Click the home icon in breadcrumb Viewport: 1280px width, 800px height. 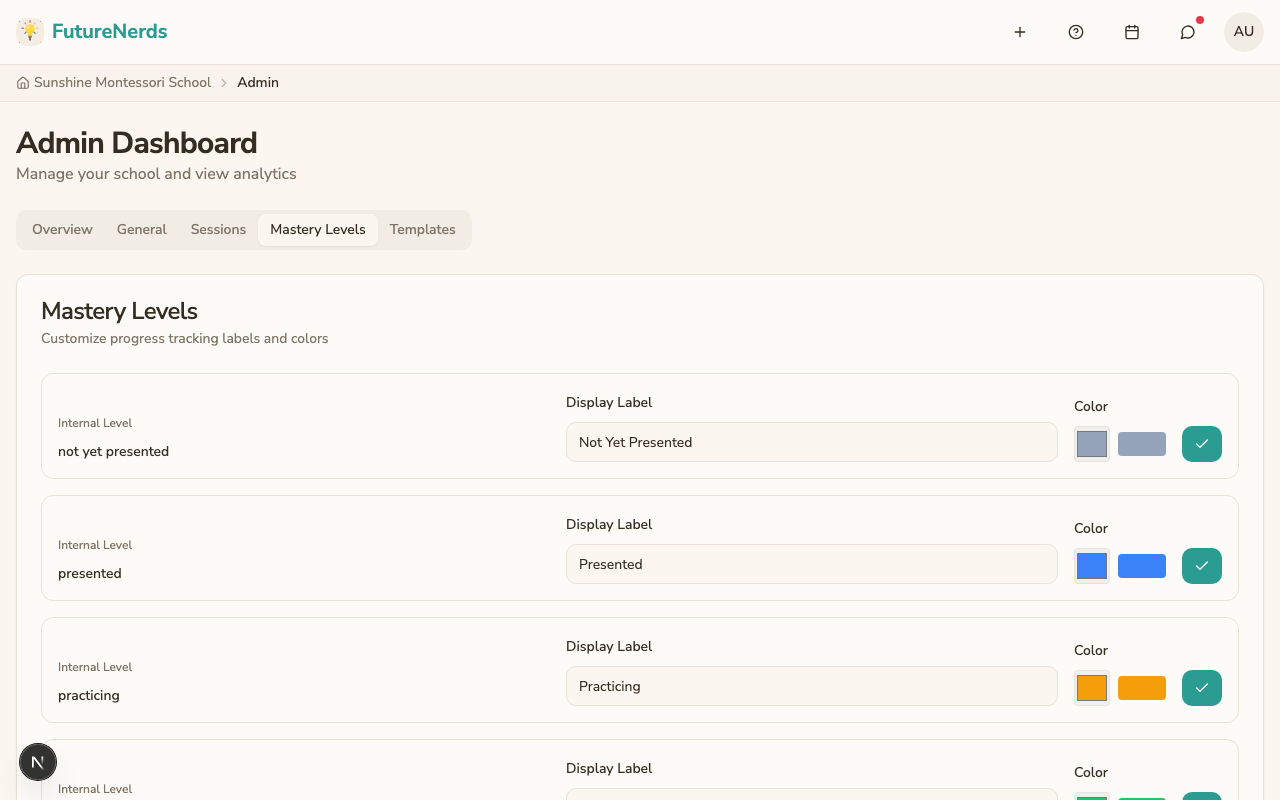(23, 83)
